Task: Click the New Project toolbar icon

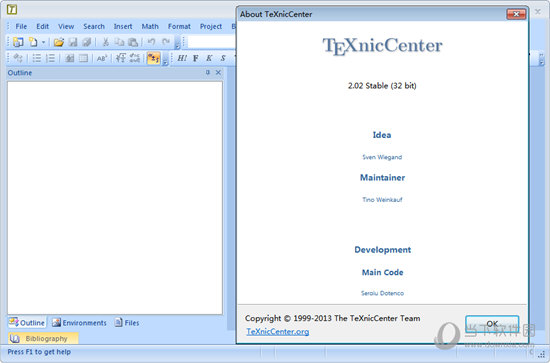Action: tap(18, 42)
